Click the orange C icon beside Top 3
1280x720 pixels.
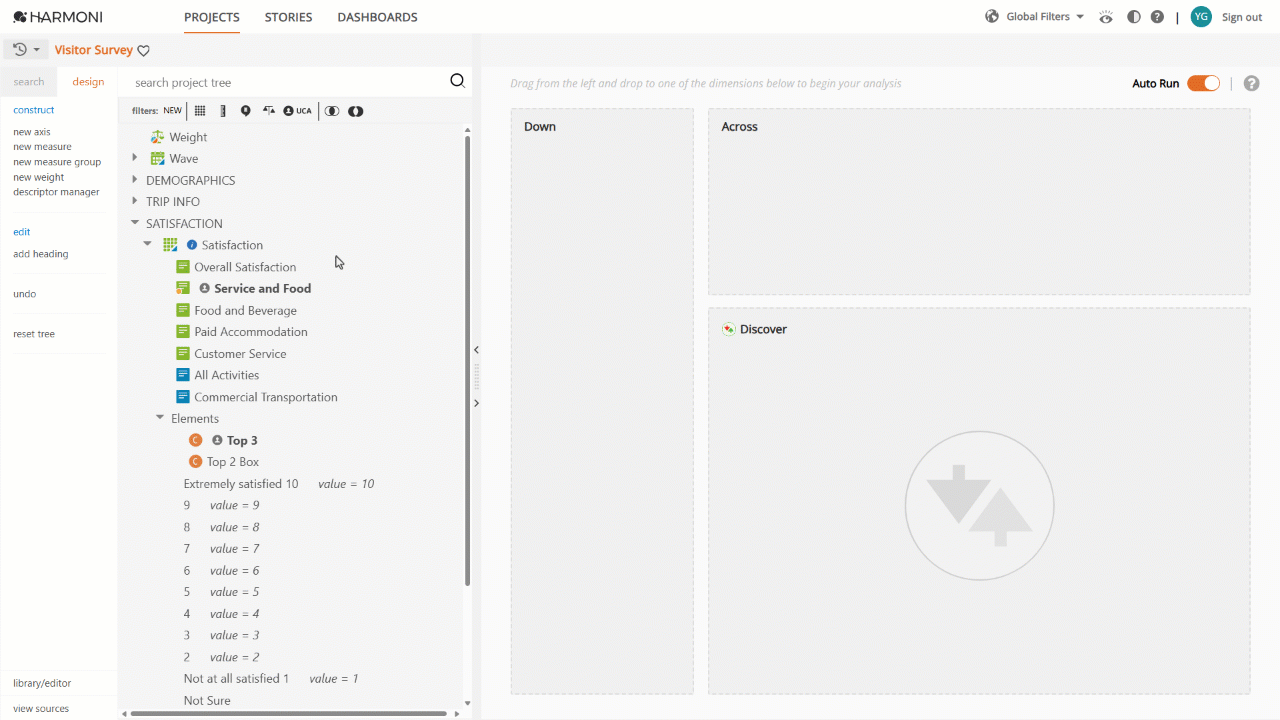[x=196, y=440]
